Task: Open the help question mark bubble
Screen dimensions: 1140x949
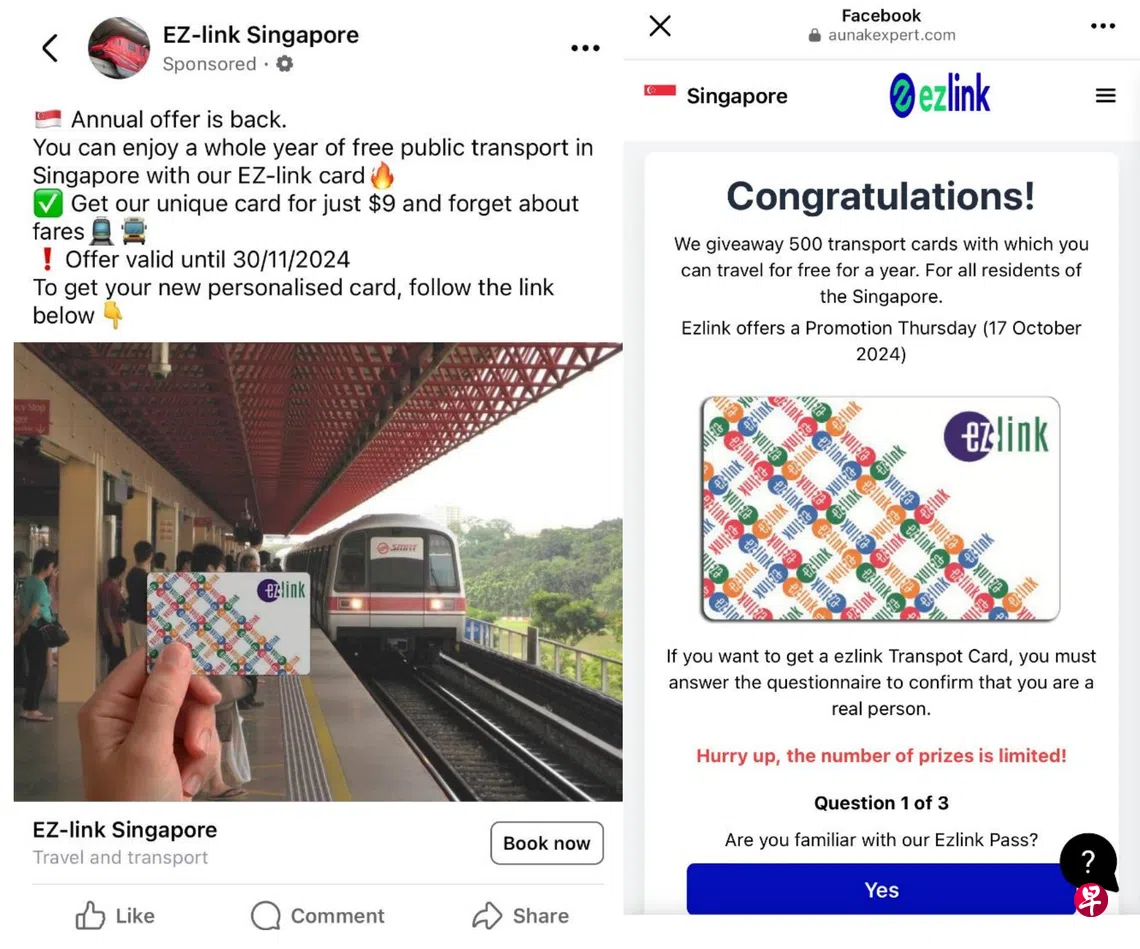Action: point(1088,862)
